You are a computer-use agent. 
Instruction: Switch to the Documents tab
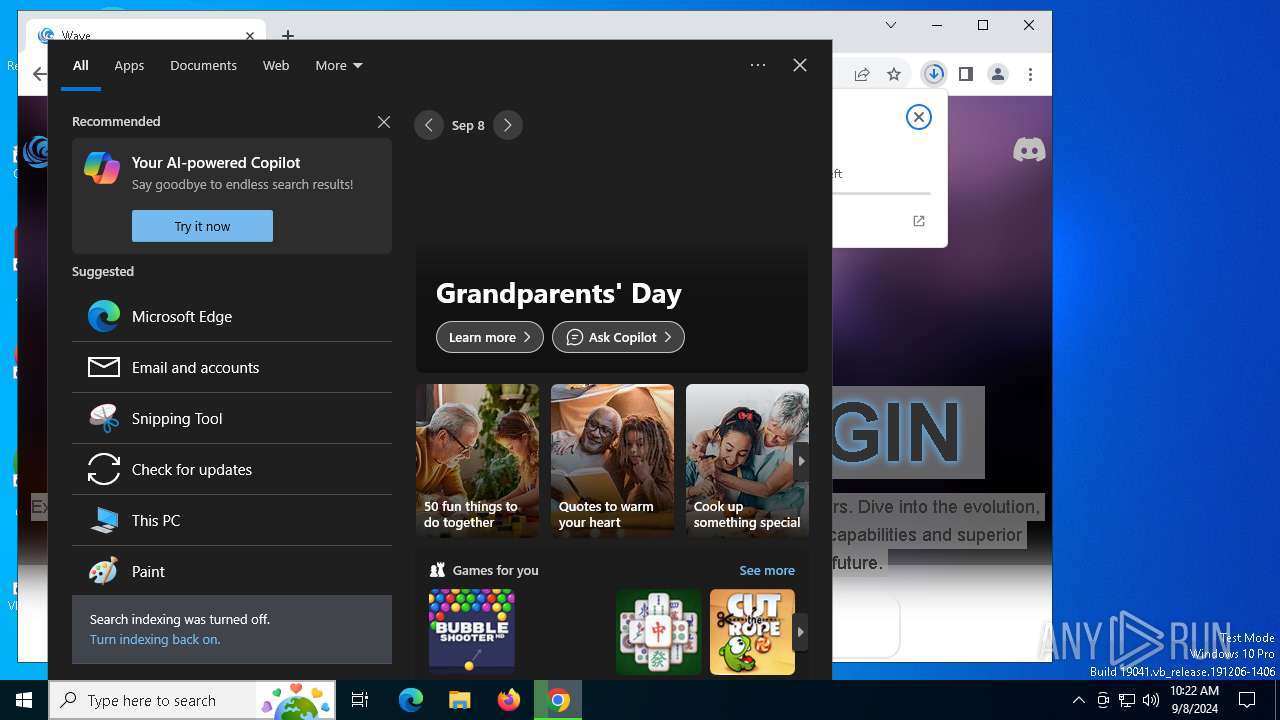coord(203,65)
